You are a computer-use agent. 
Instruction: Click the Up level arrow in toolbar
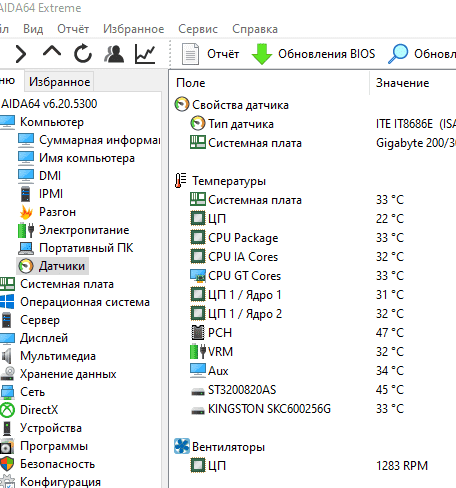coord(52,52)
